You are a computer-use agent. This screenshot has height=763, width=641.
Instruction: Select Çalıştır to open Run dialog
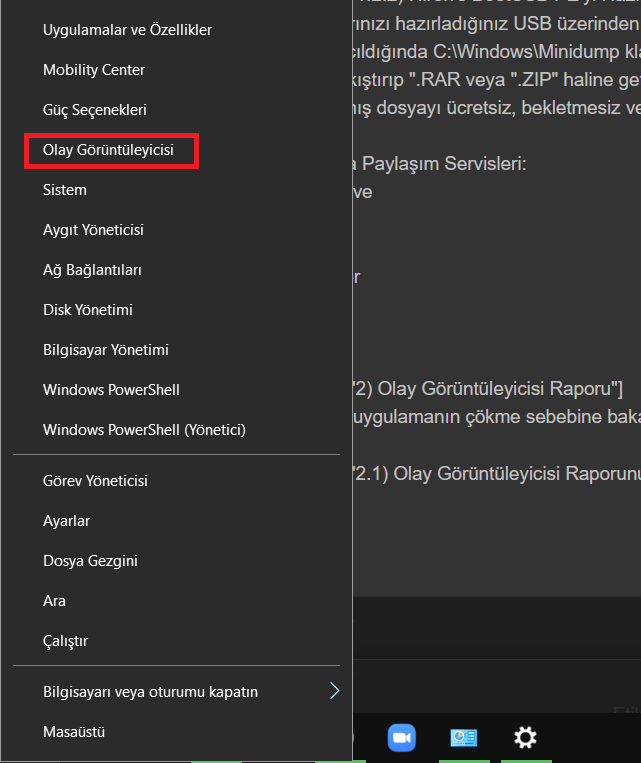click(66, 641)
